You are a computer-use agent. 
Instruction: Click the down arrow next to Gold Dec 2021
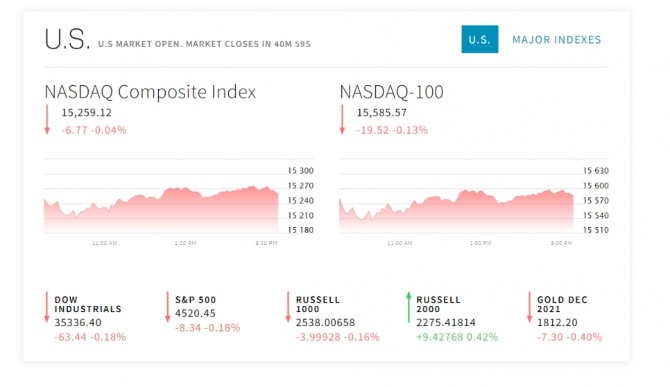(529, 307)
